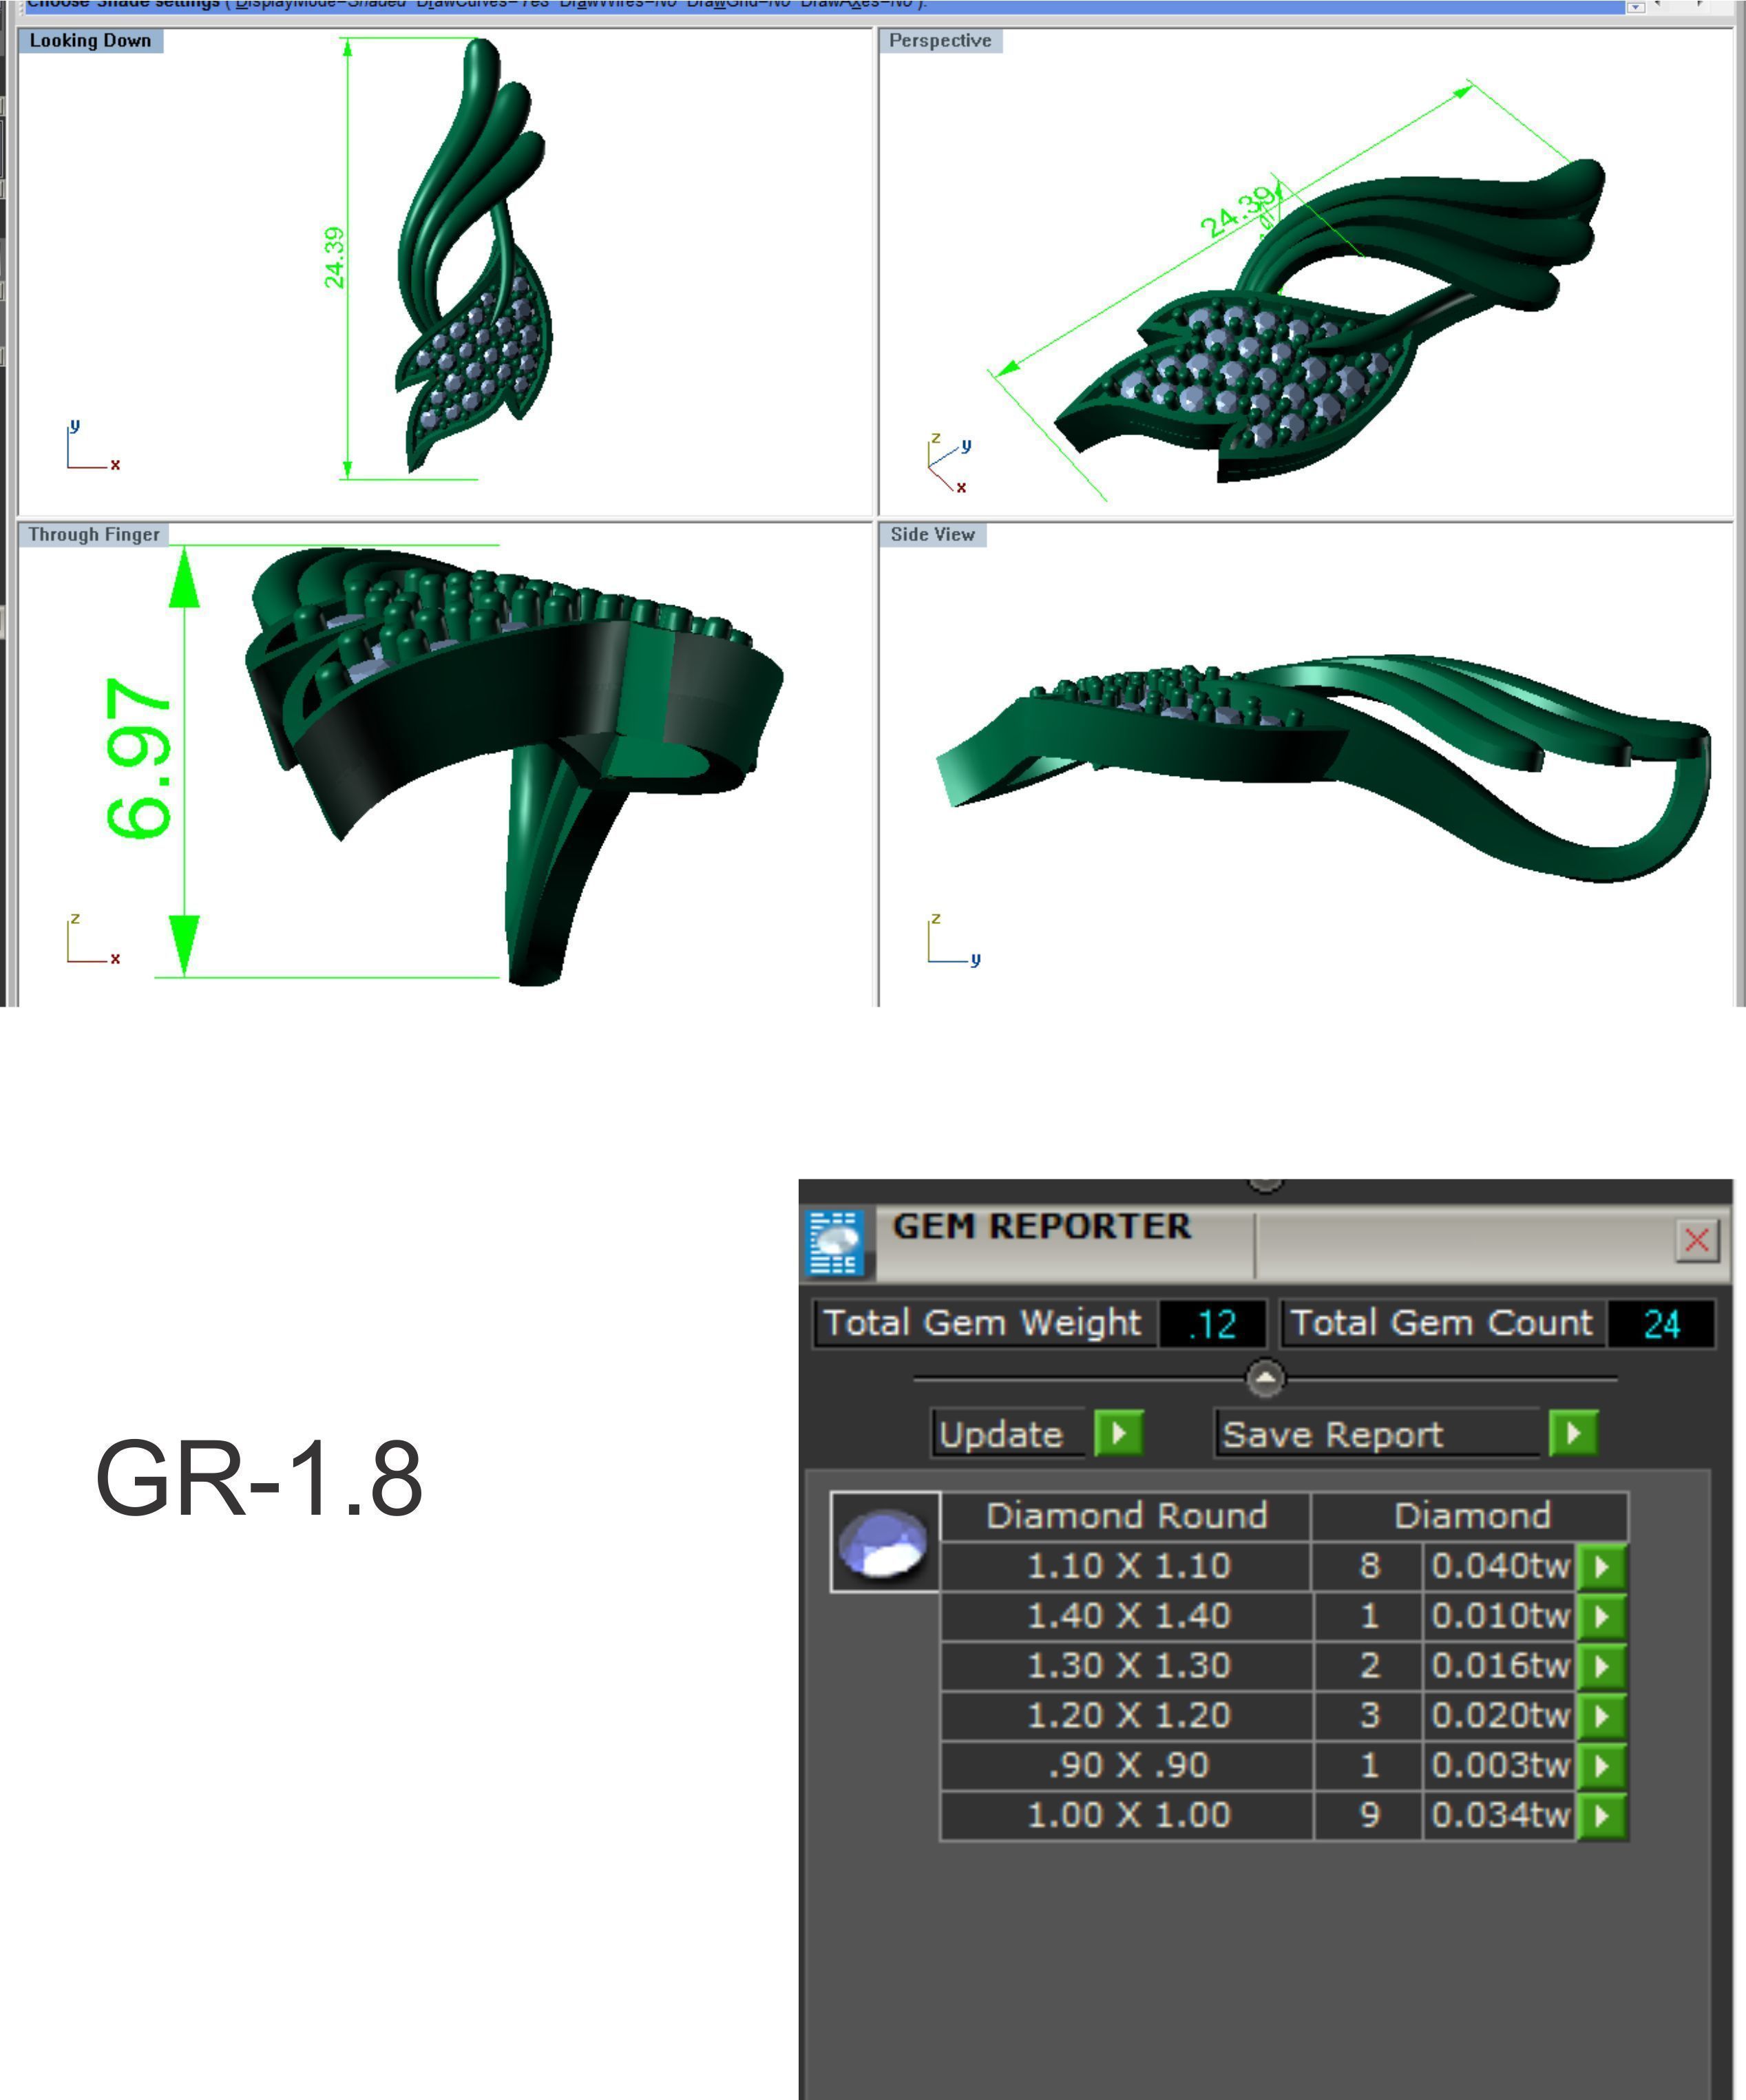Click green arrow for .90 X .90 row
1746x2100 pixels.
coord(1601,1766)
